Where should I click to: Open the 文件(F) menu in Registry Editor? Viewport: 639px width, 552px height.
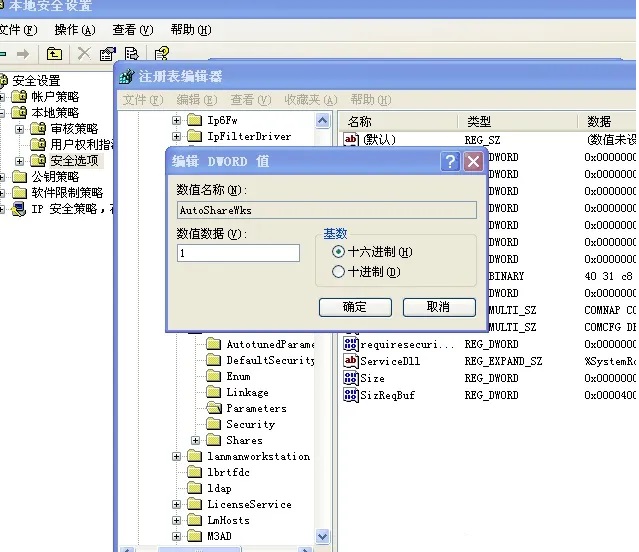(x=143, y=100)
